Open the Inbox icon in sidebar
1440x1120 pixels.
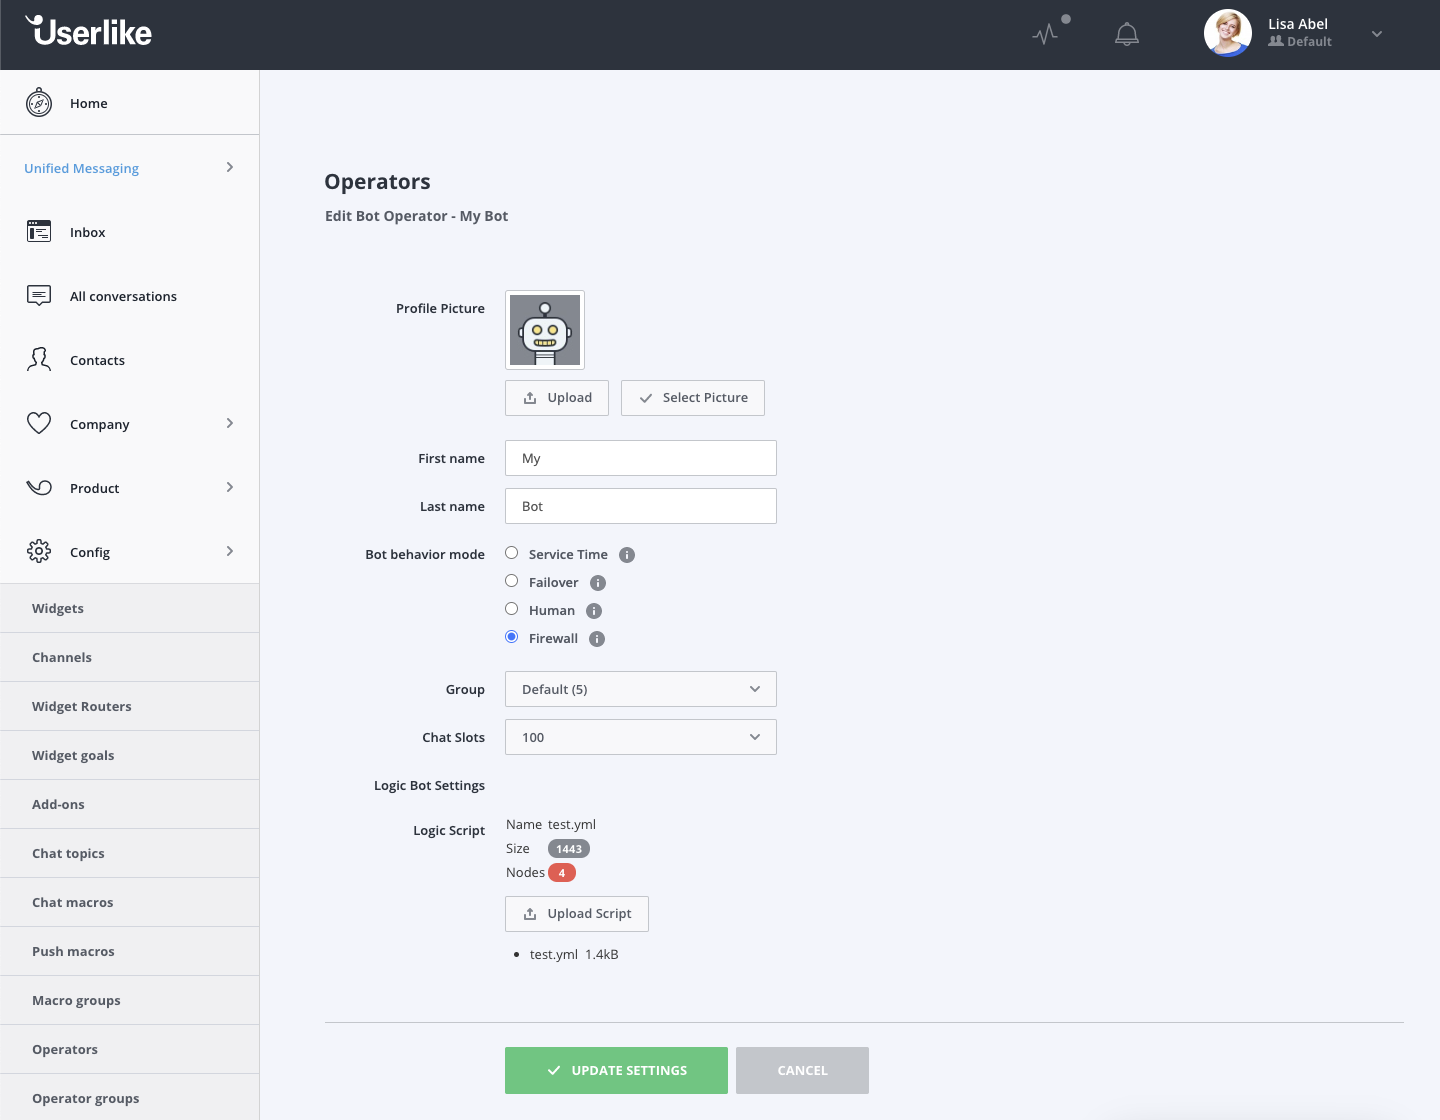click(x=39, y=232)
